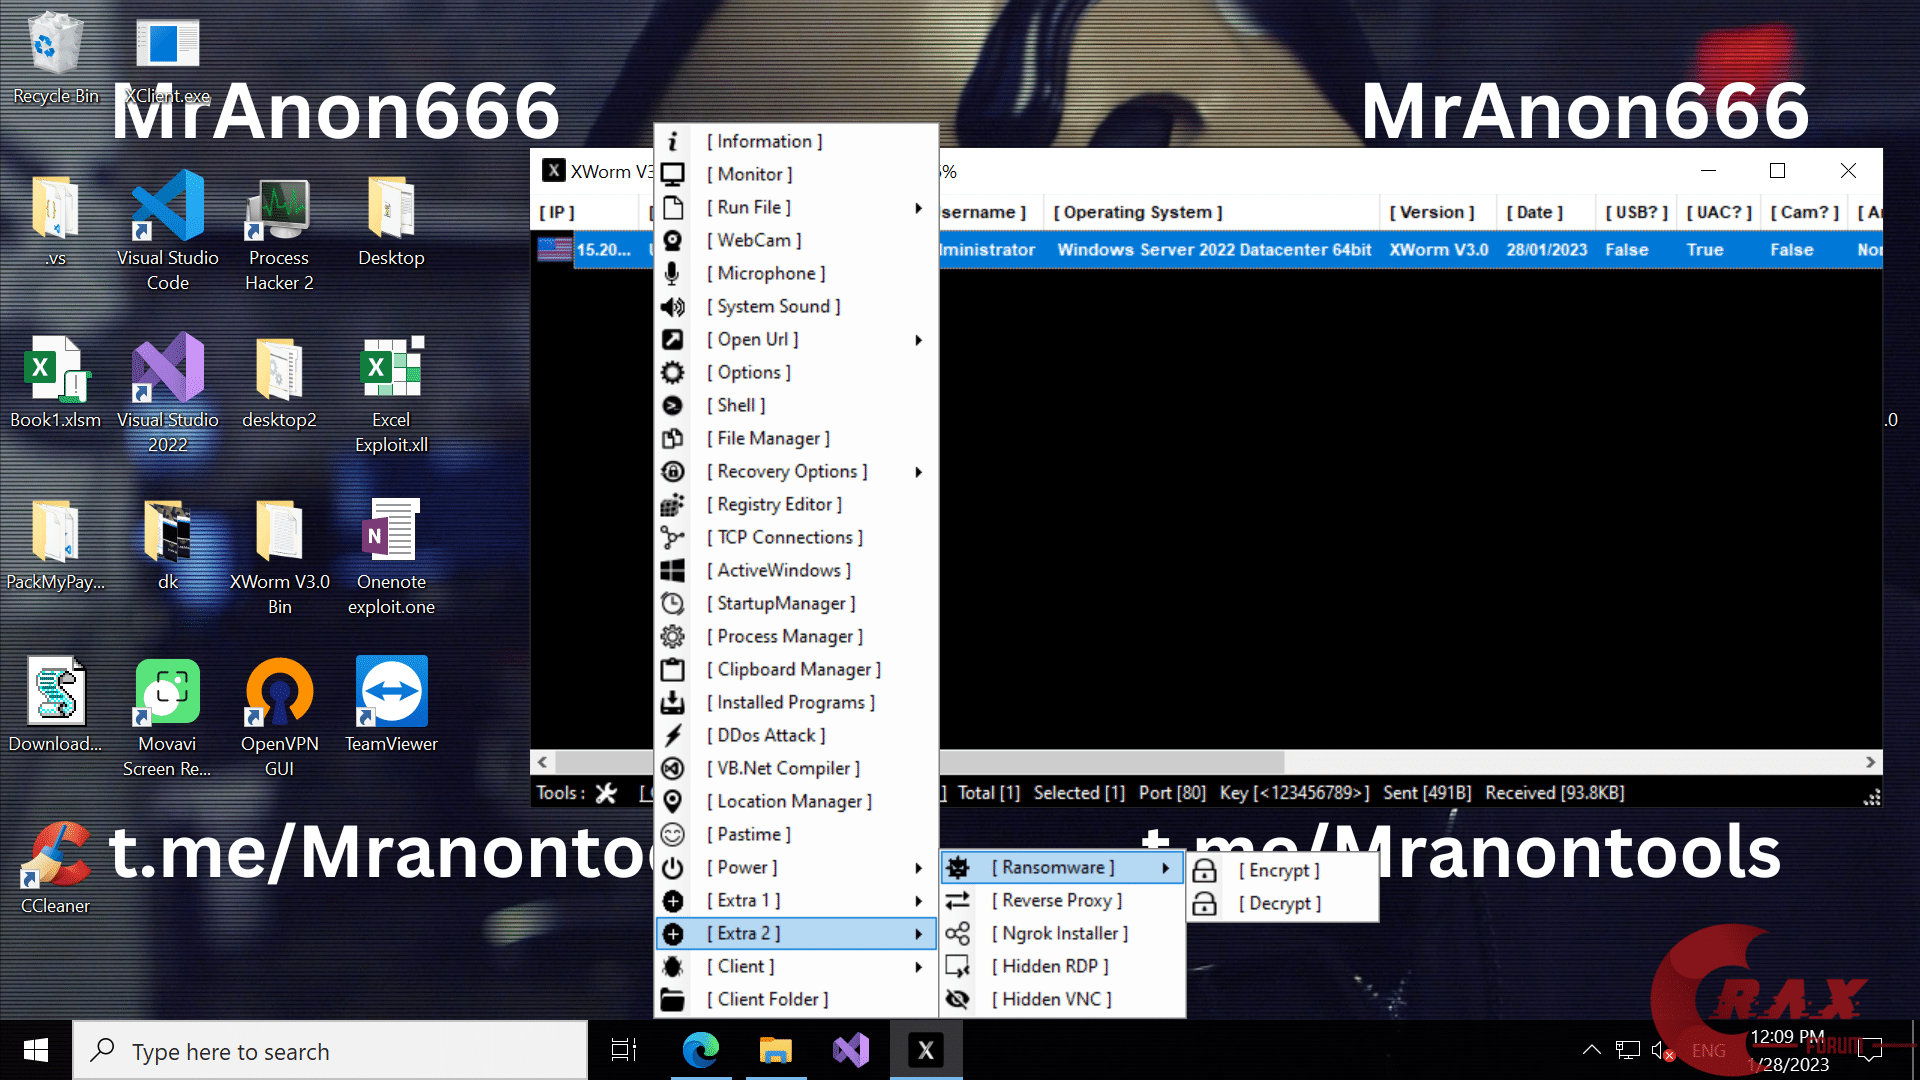Select the Process Hacker 2 desktop icon
The width and height of the screenshot is (1920, 1080).
click(x=279, y=234)
